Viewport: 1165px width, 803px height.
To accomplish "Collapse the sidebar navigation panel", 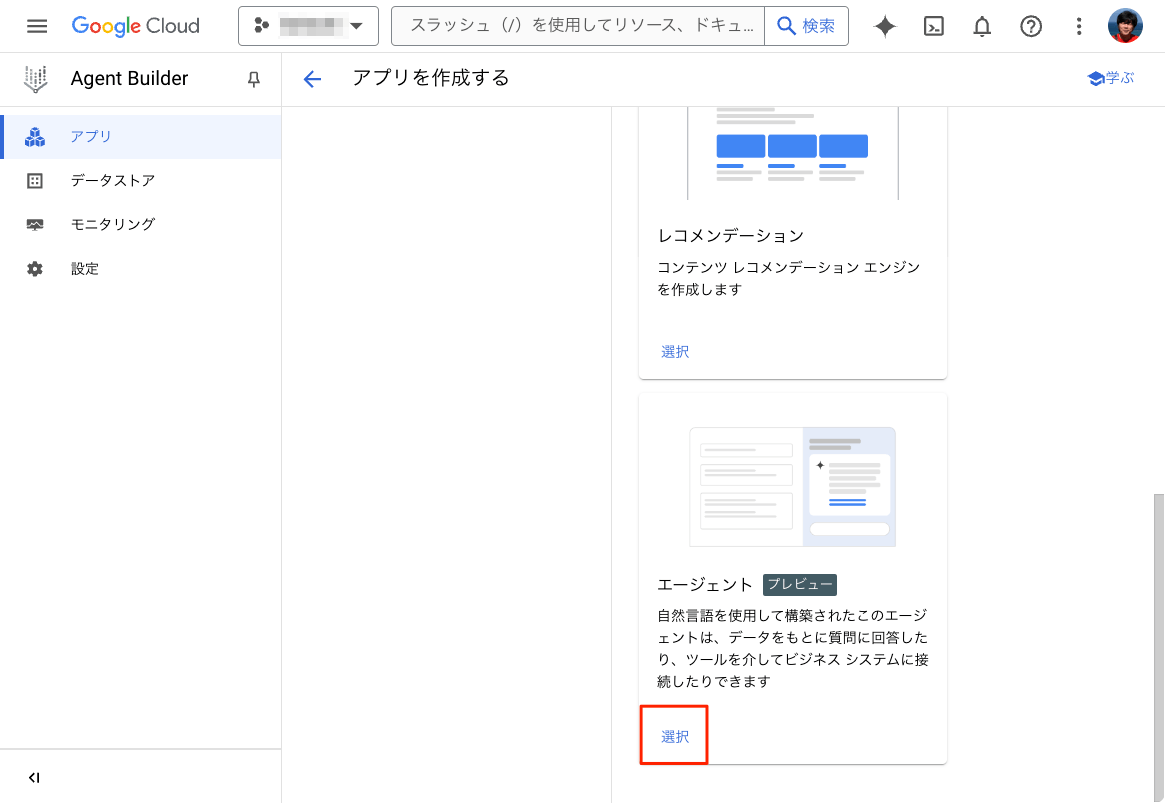I will pos(33,778).
